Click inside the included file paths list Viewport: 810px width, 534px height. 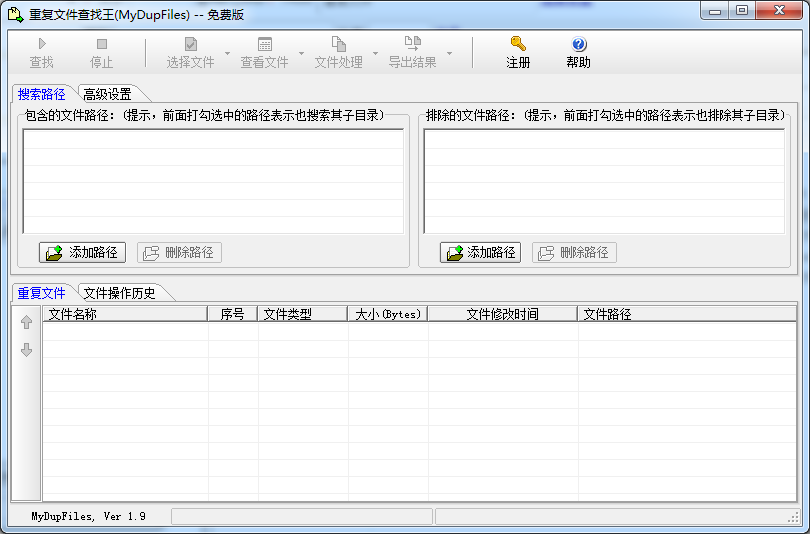[x=213, y=181]
